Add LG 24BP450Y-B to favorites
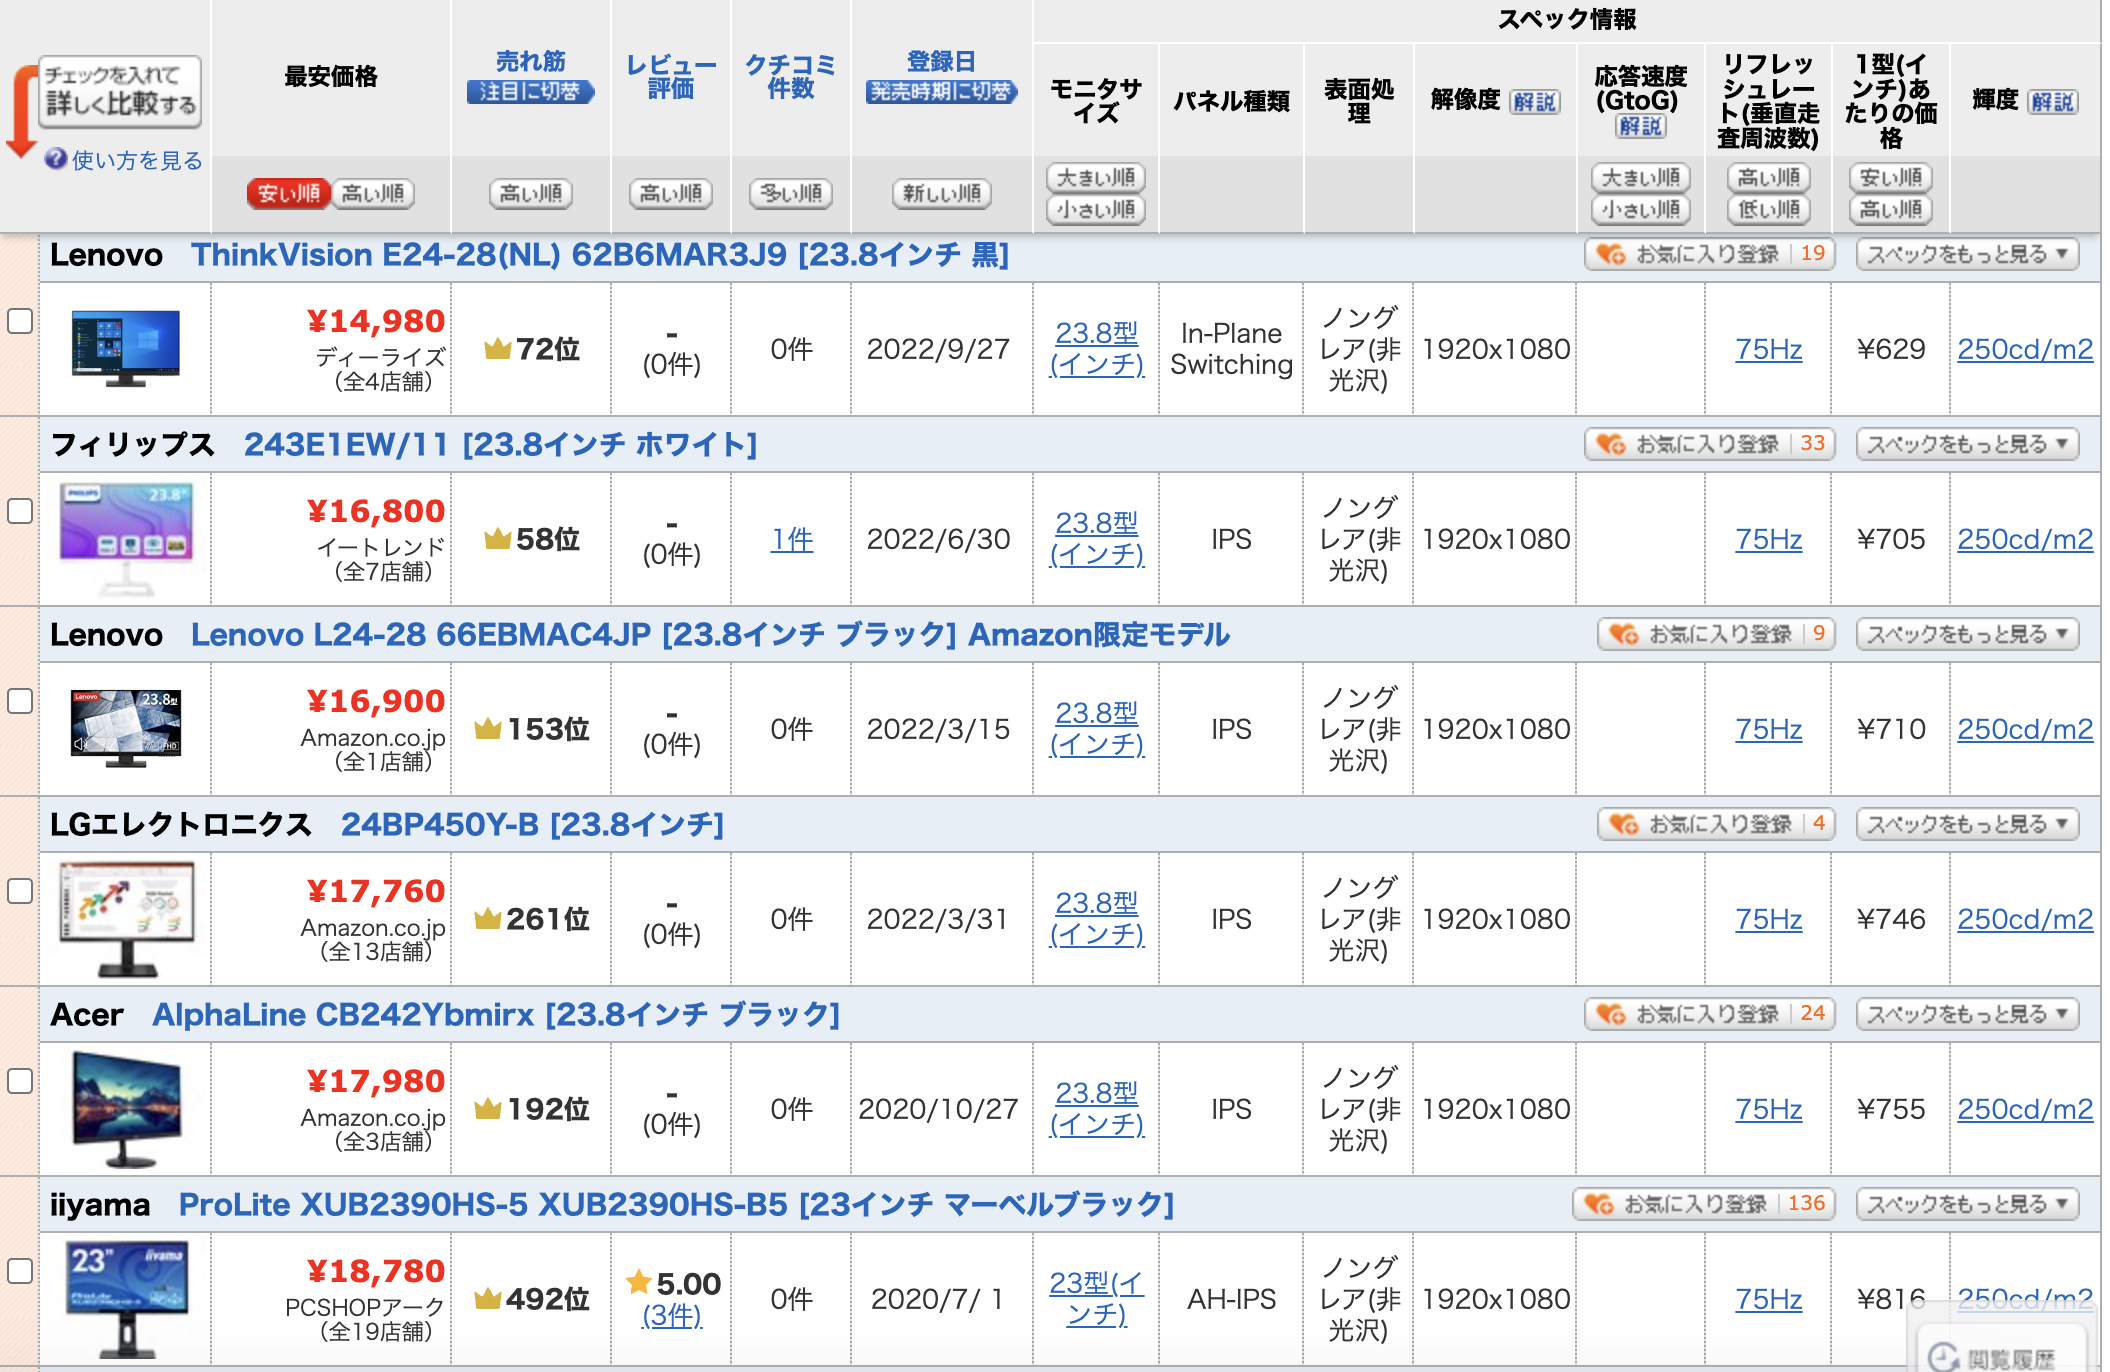 pos(1716,825)
